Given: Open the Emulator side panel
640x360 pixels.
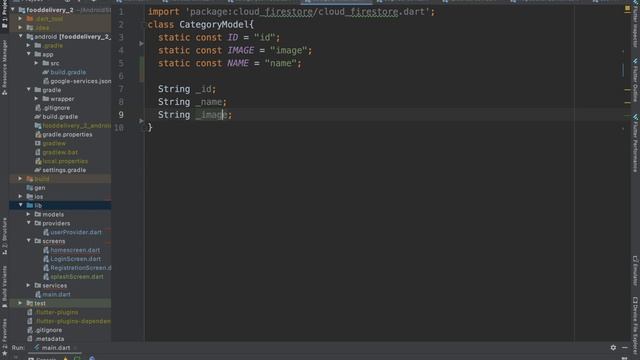Looking at the screenshot, I should coord(635,271).
